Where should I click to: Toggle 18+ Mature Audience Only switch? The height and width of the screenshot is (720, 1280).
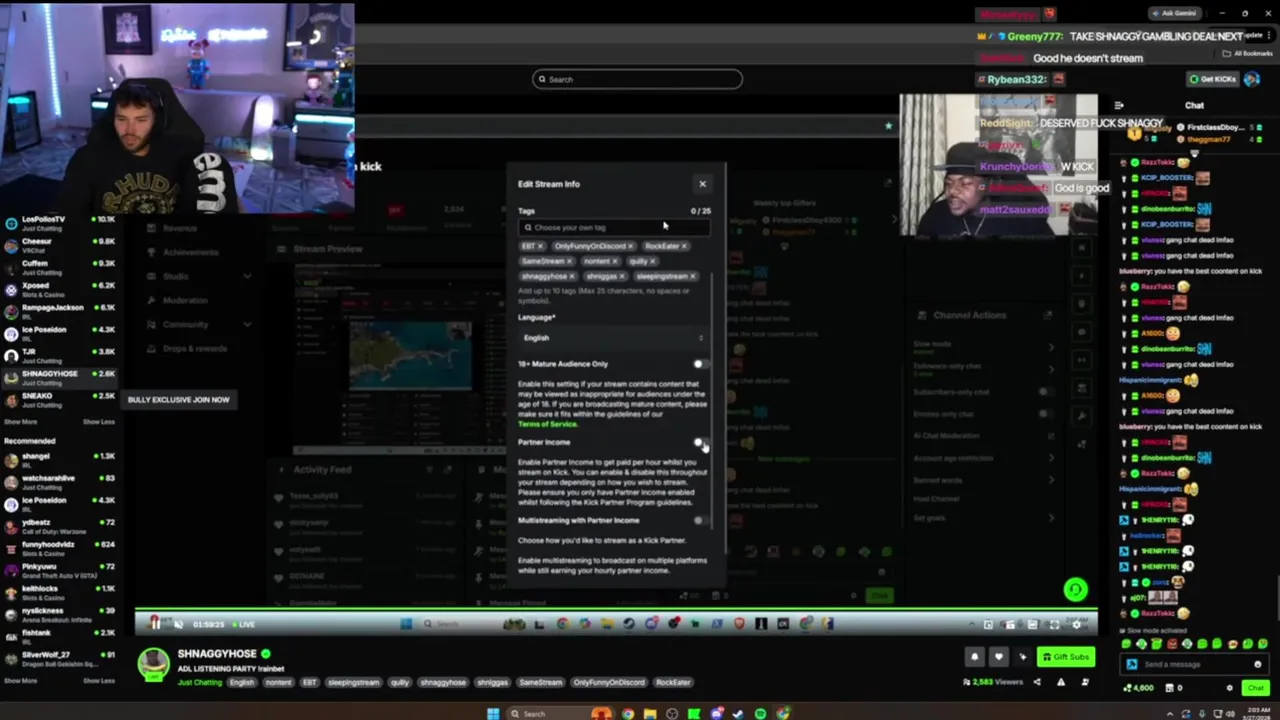pyautogui.click(x=701, y=364)
